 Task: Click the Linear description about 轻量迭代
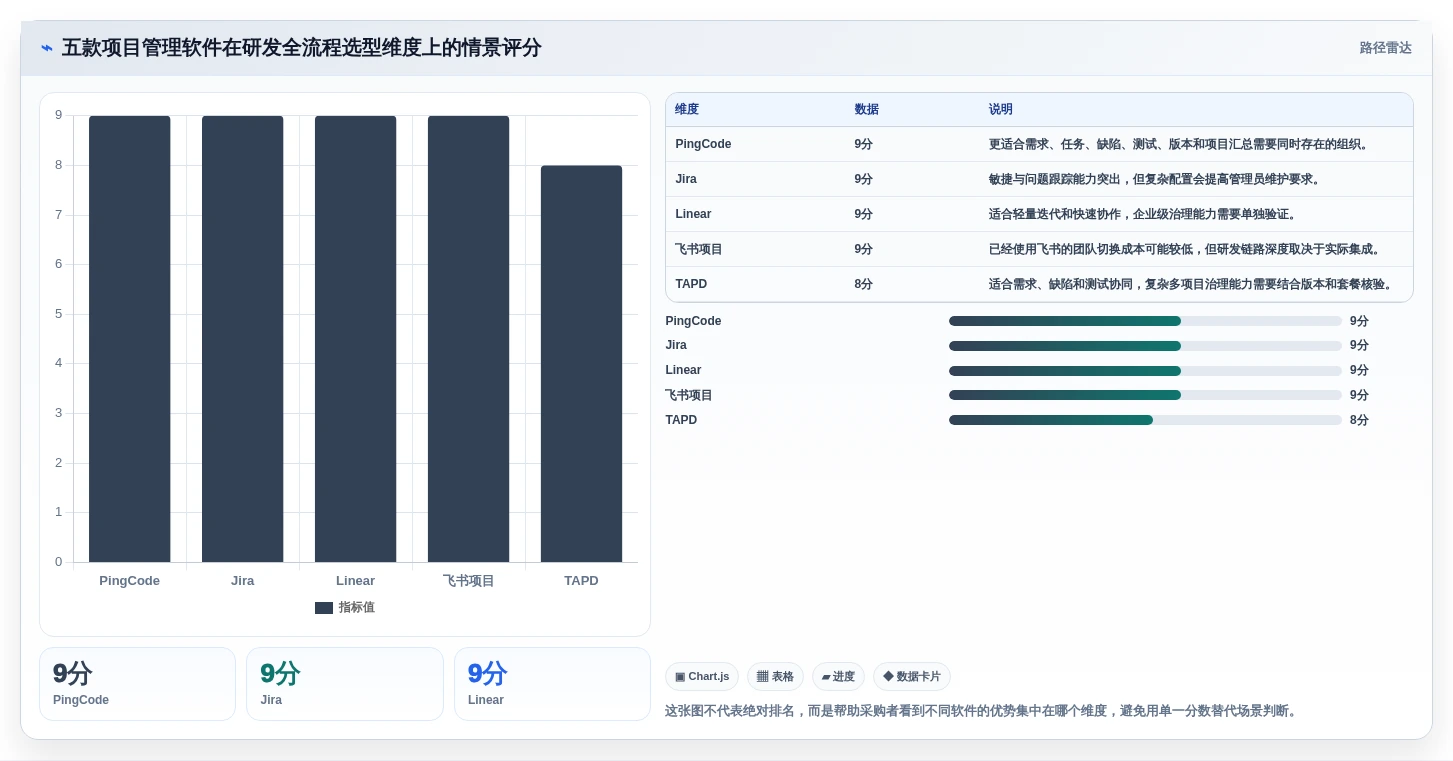1143,214
